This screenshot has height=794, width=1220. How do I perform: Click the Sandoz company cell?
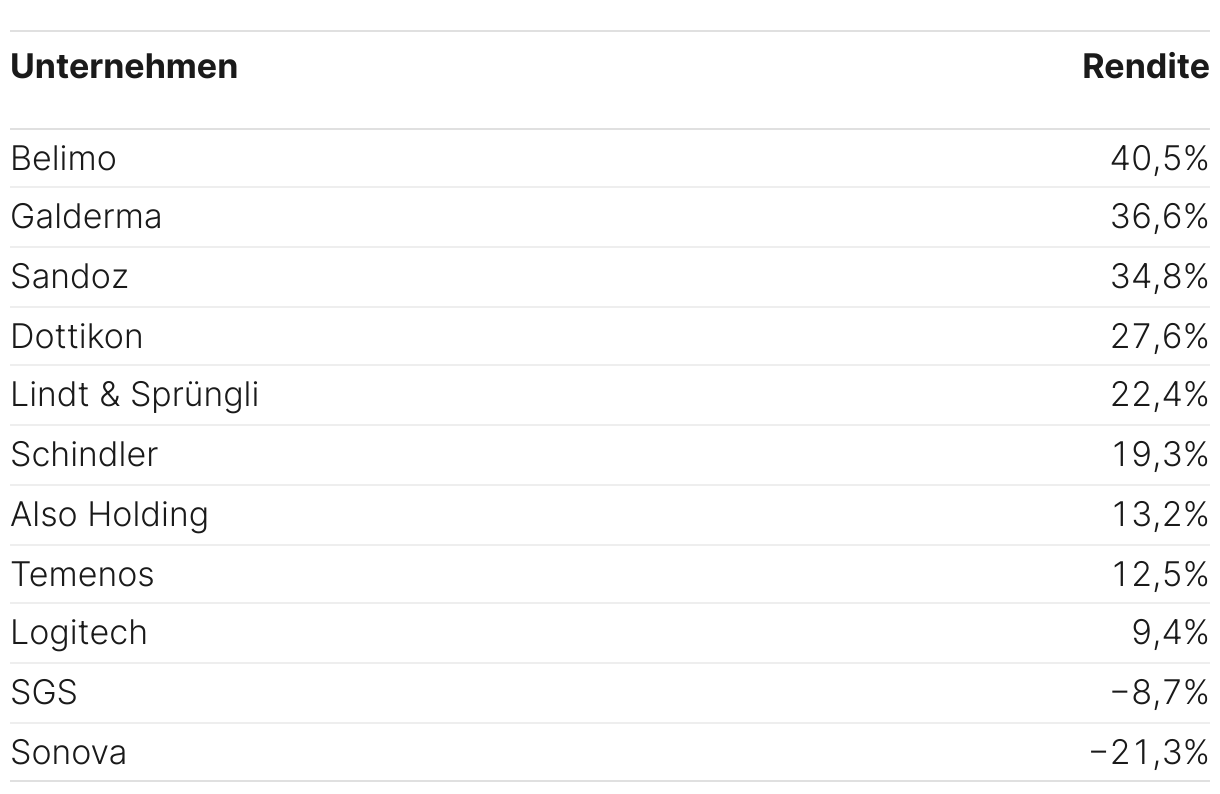[x=69, y=276]
